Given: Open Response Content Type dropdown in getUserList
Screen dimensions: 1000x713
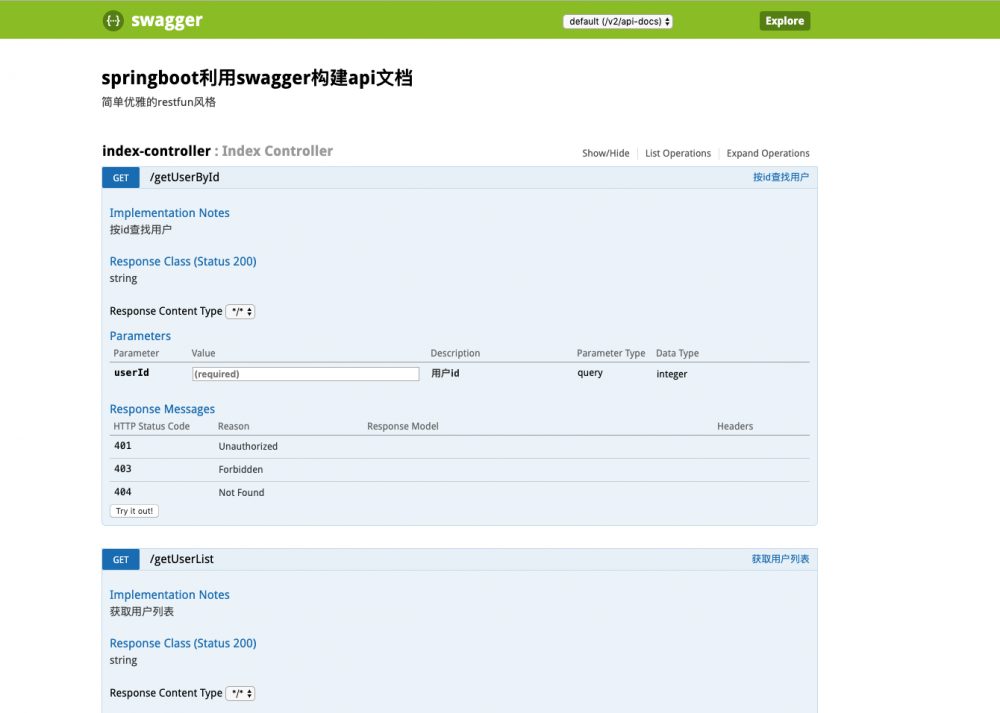Looking at the screenshot, I should [240, 693].
